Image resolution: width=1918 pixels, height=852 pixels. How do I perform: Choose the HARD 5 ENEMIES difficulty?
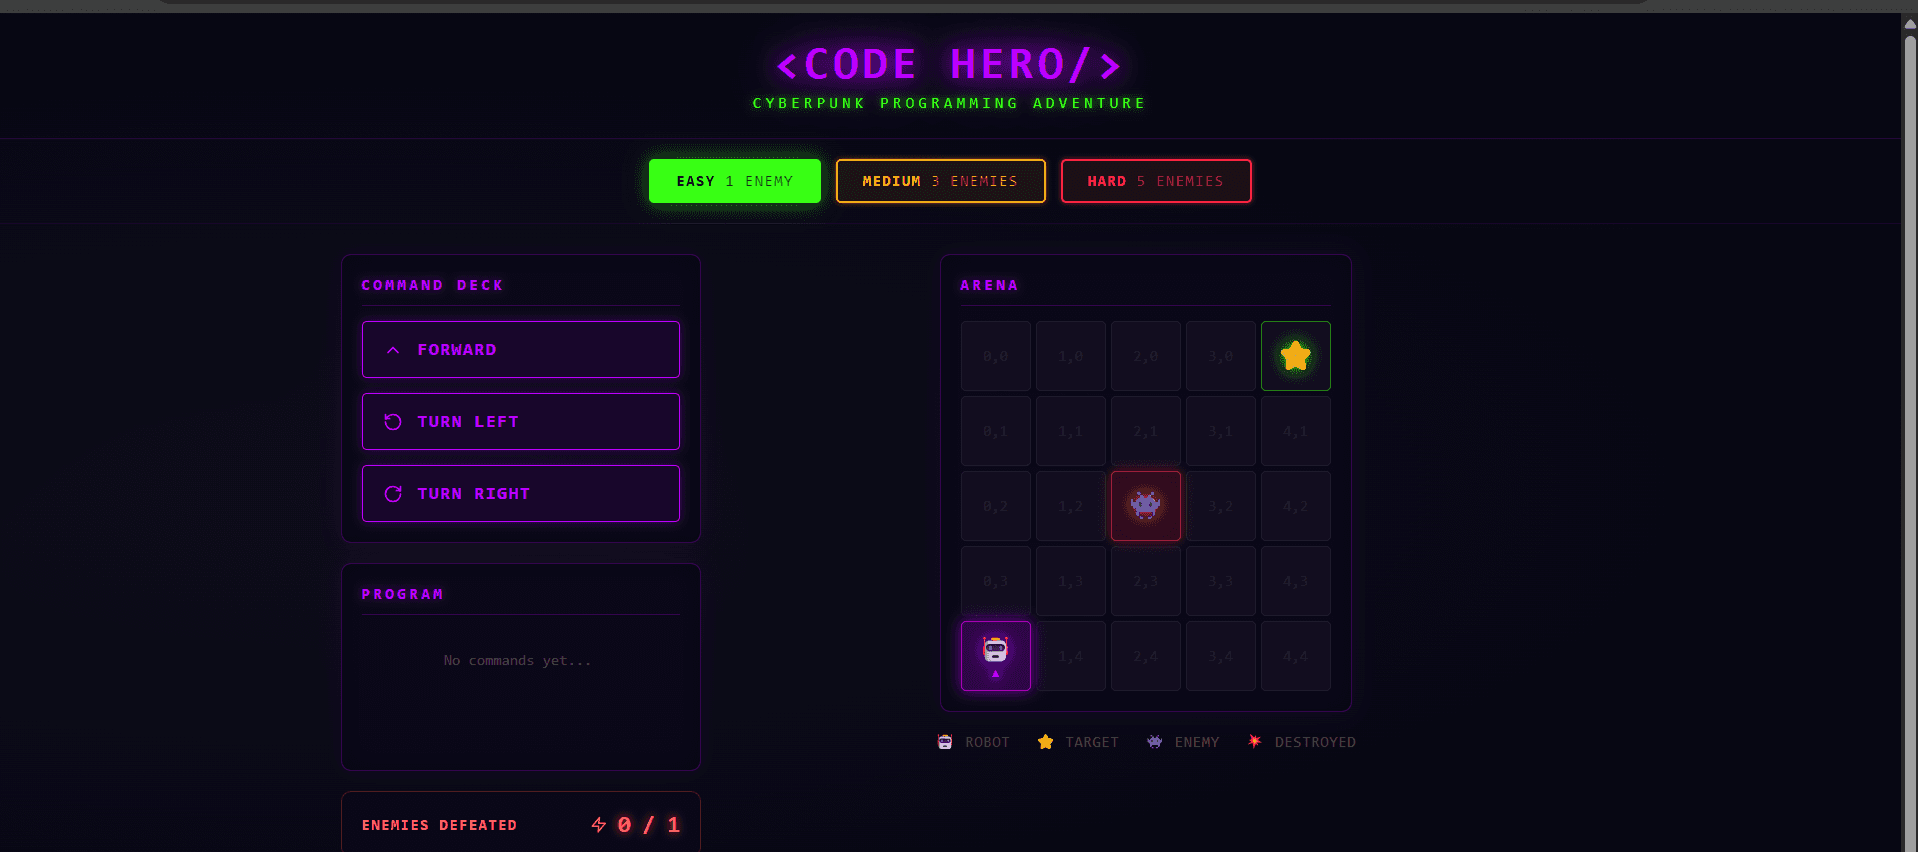point(1156,181)
